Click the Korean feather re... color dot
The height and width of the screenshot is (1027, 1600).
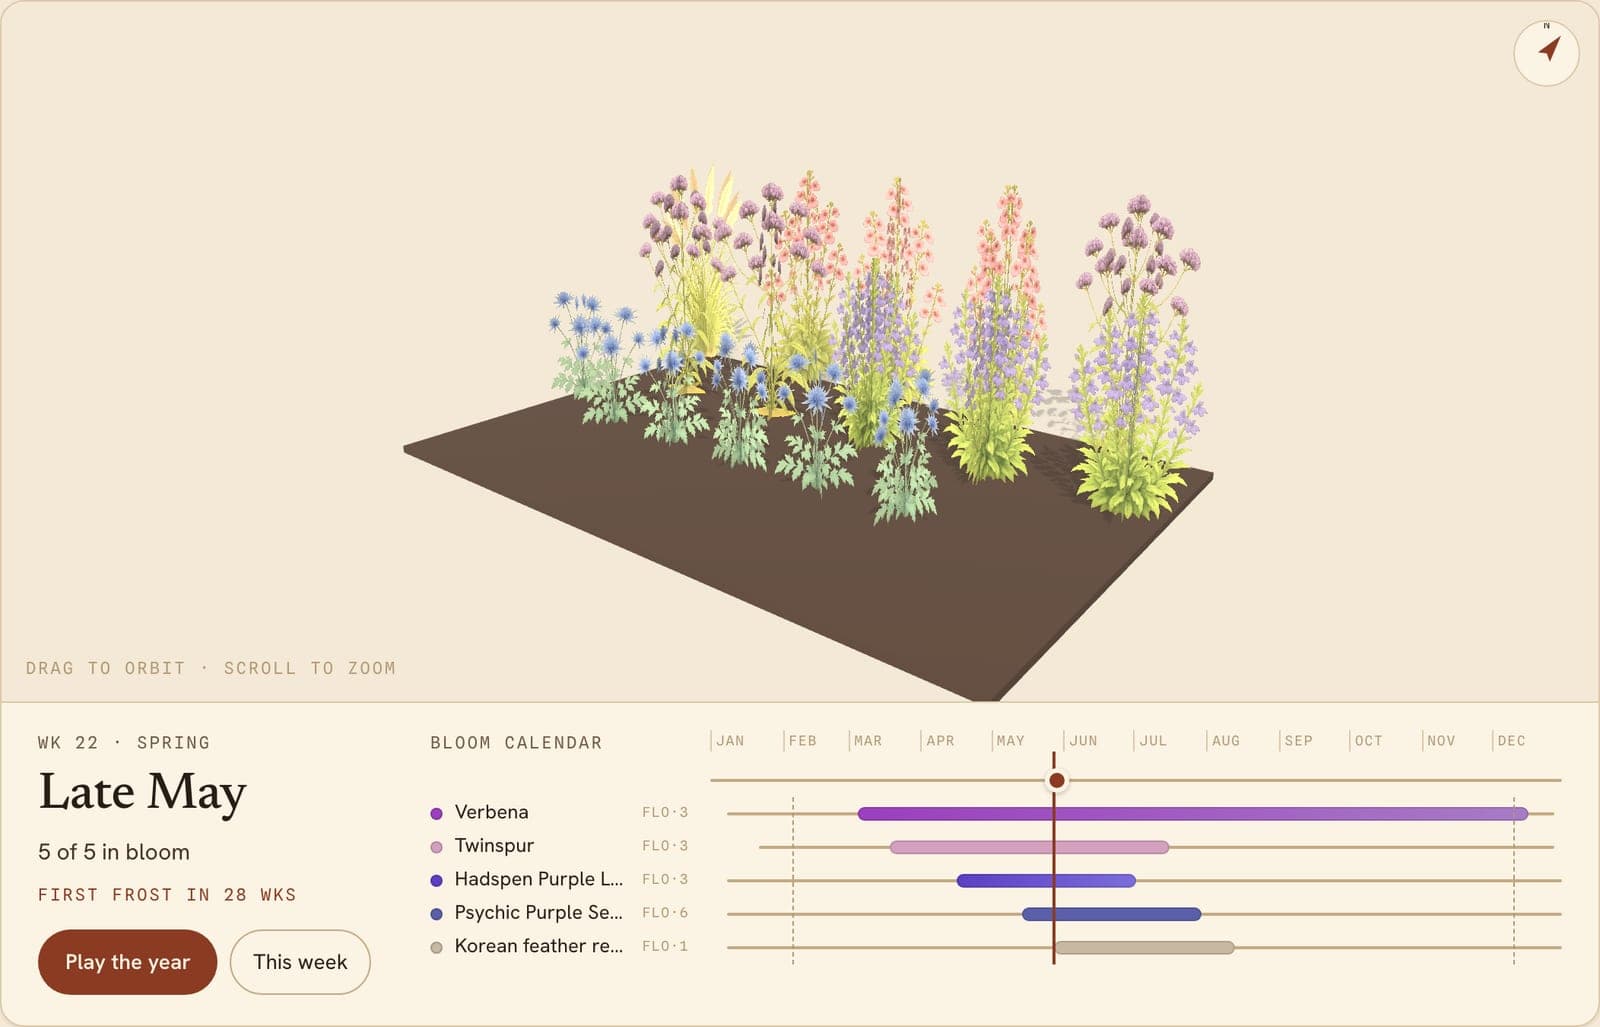436,948
